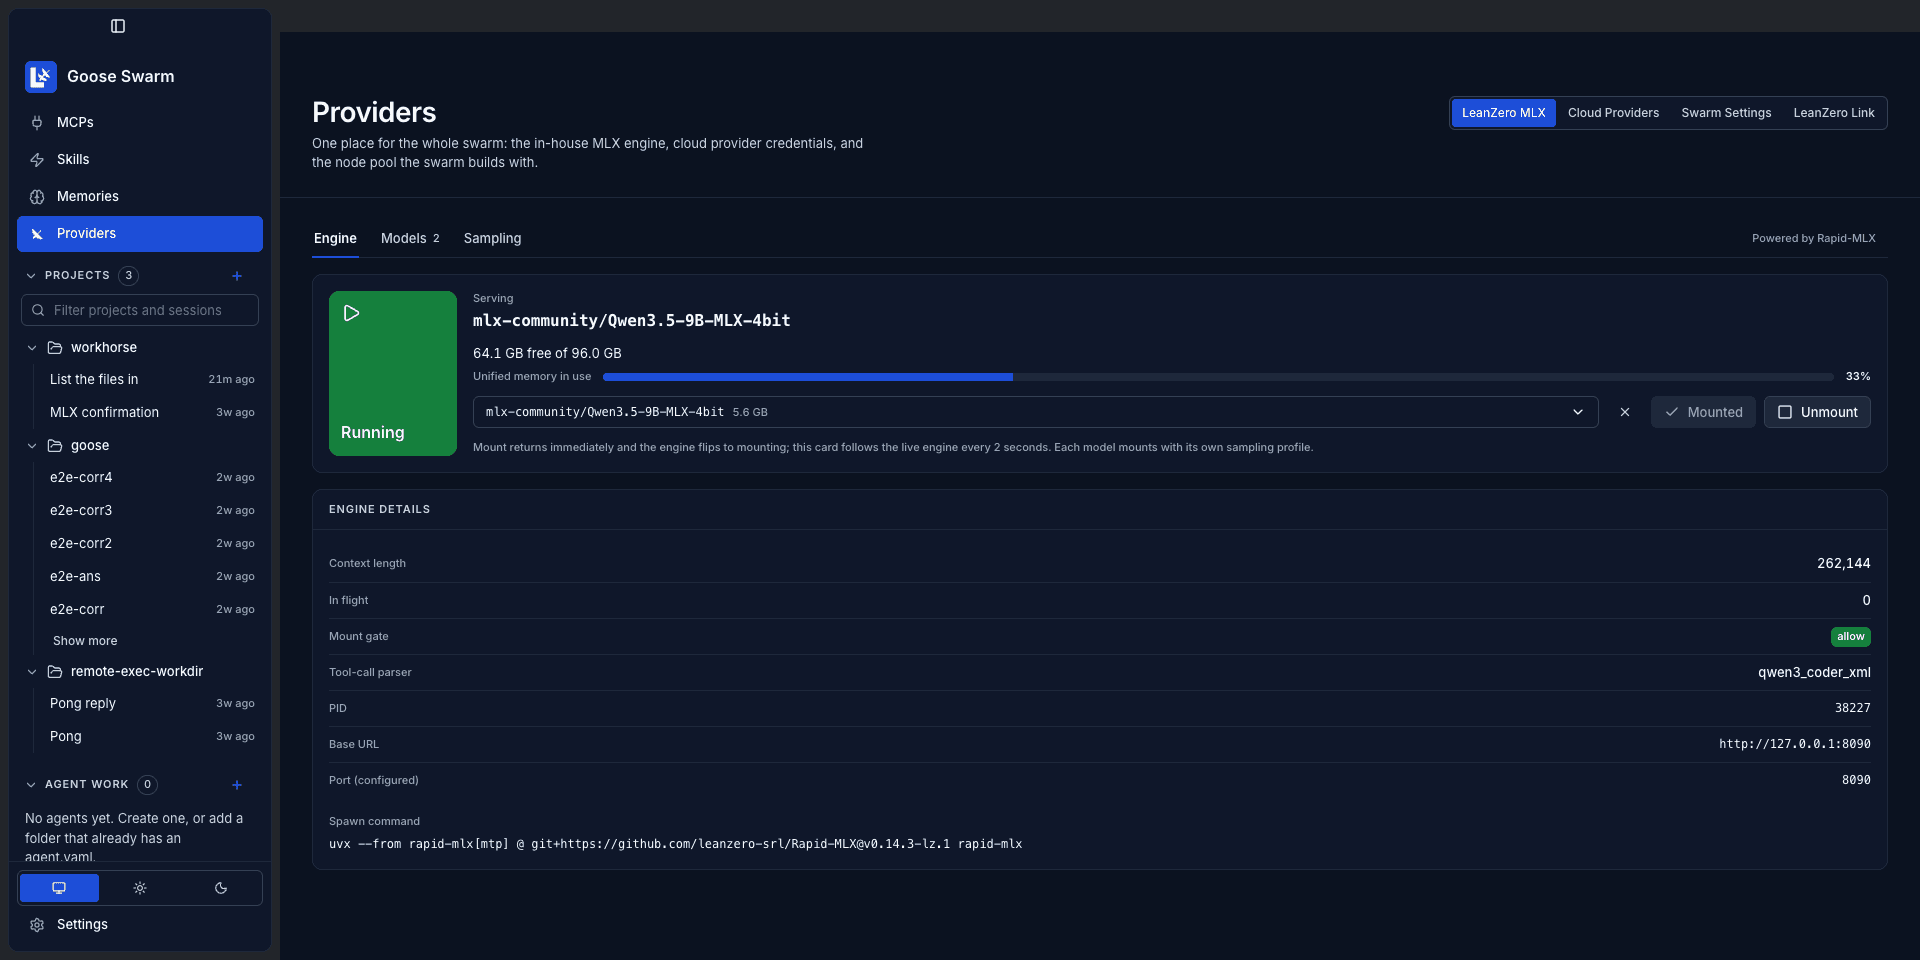Click Show more under goose project
The height and width of the screenshot is (960, 1920).
pos(85,641)
